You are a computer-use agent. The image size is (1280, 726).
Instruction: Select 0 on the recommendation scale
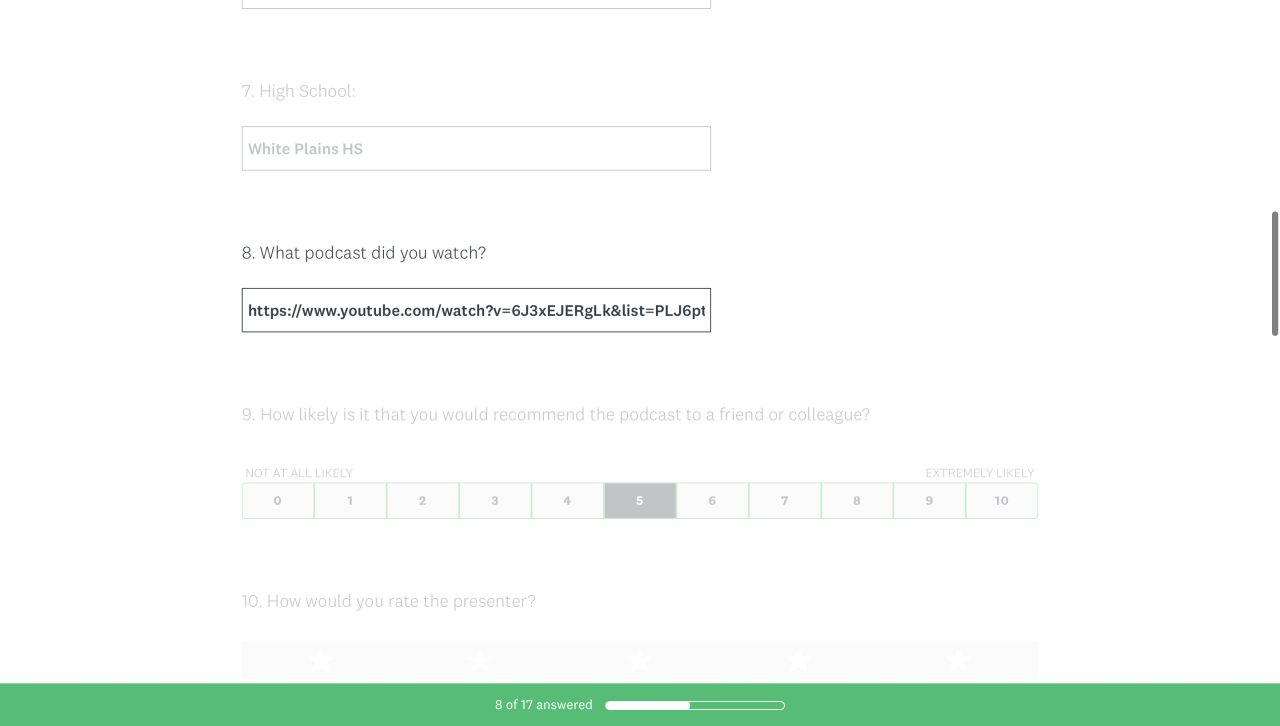tap(278, 501)
